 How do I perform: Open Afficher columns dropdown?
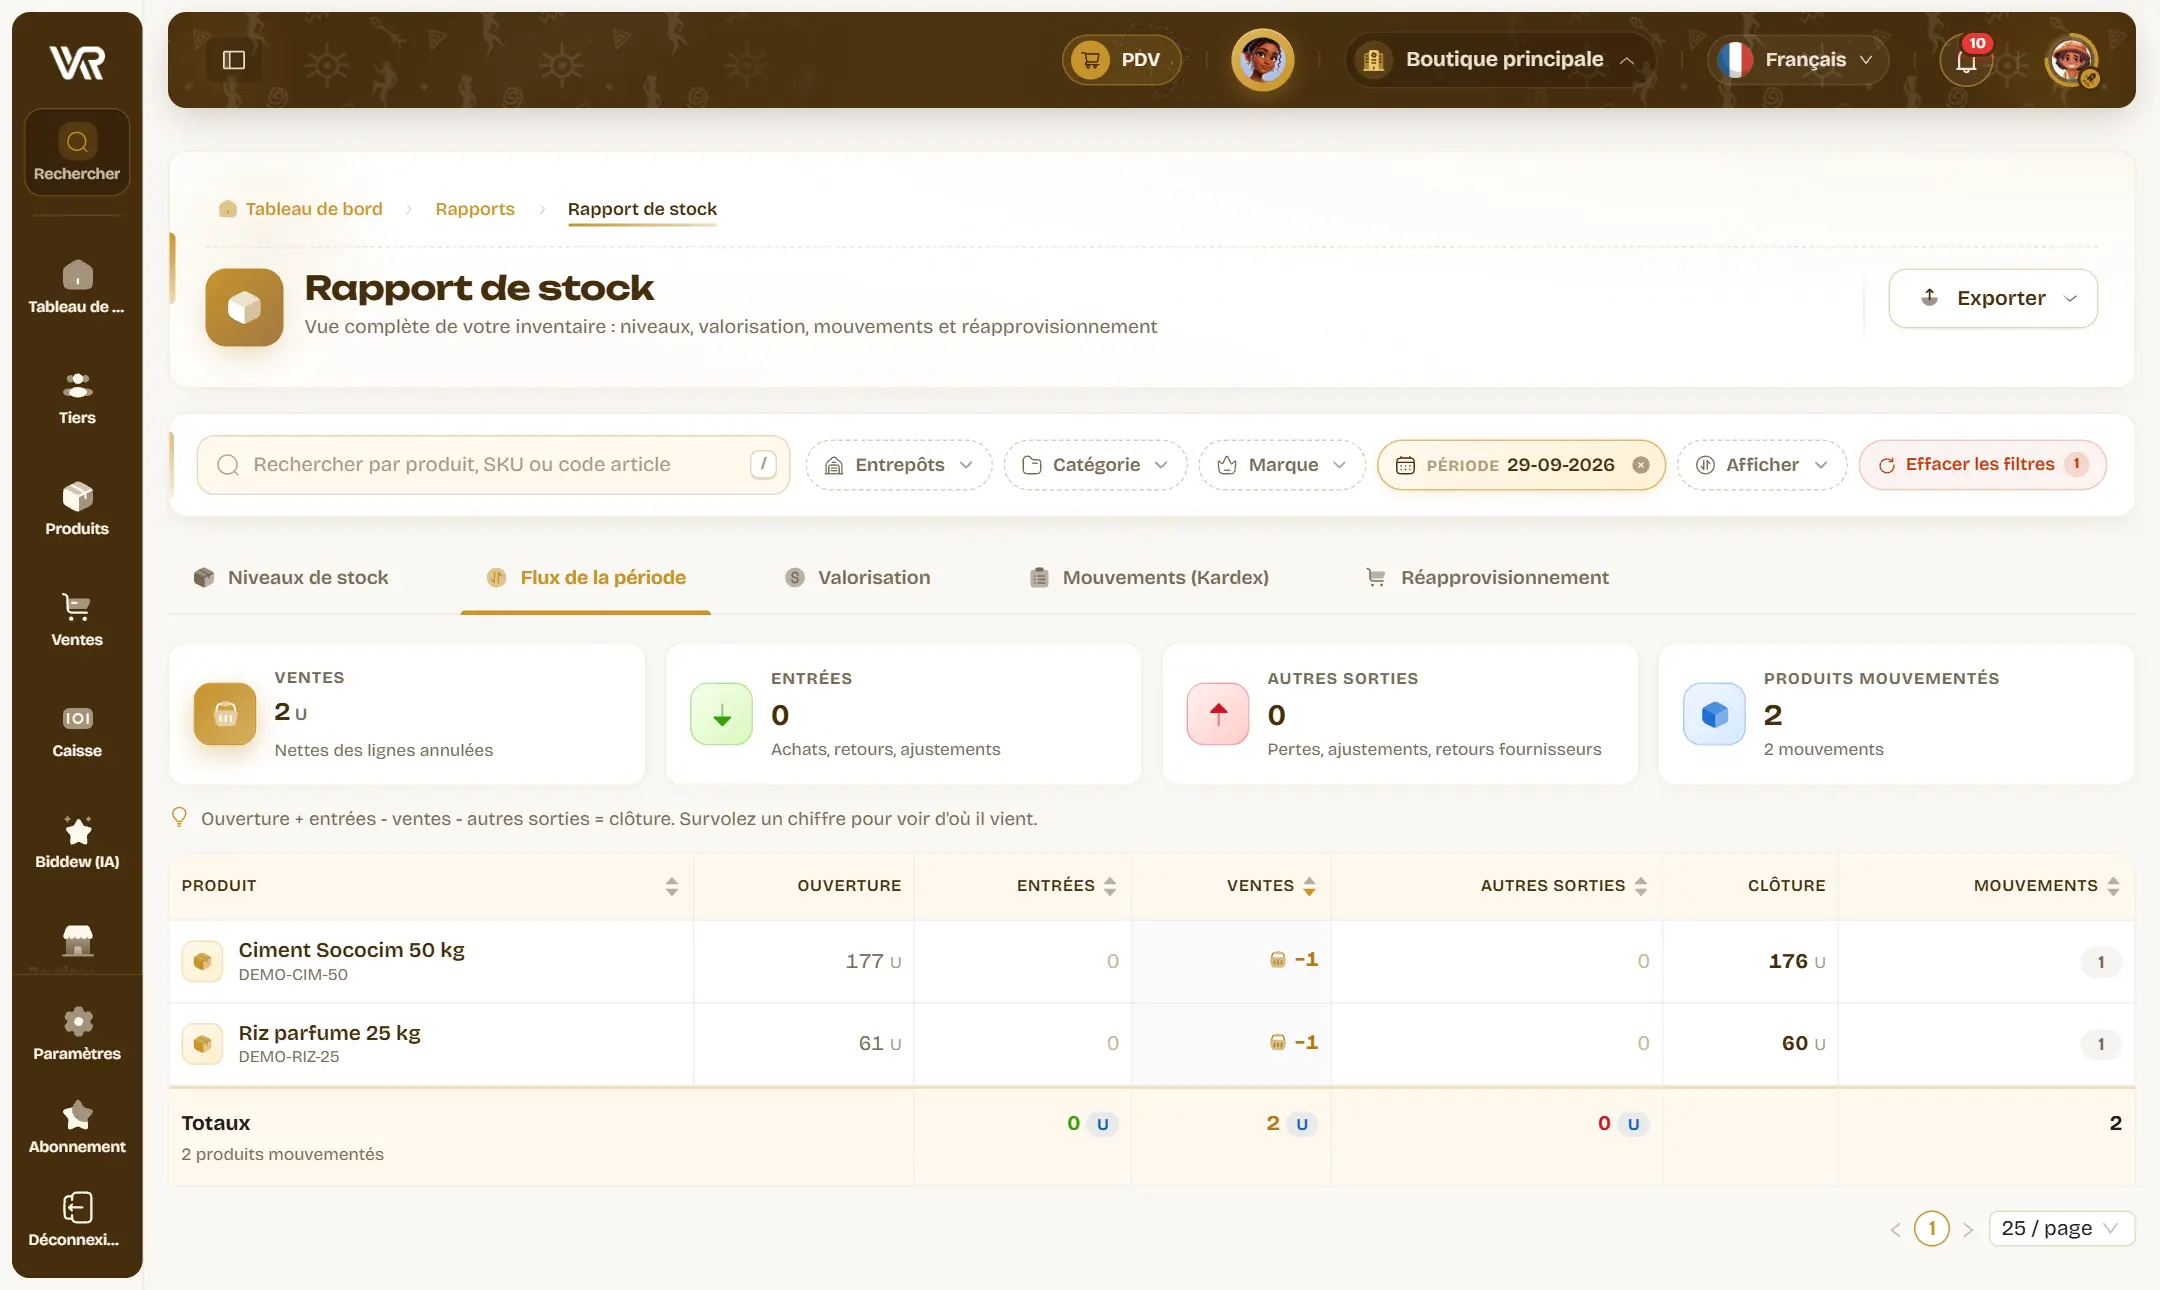(x=1762, y=465)
